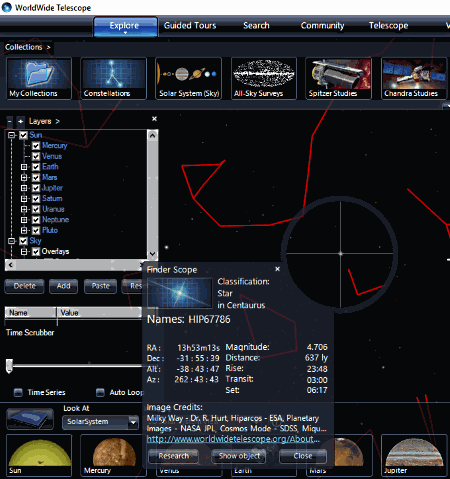Screen dimensions: 450x479
Task: Expand the Earth tree node
Action: click(24, 167)
